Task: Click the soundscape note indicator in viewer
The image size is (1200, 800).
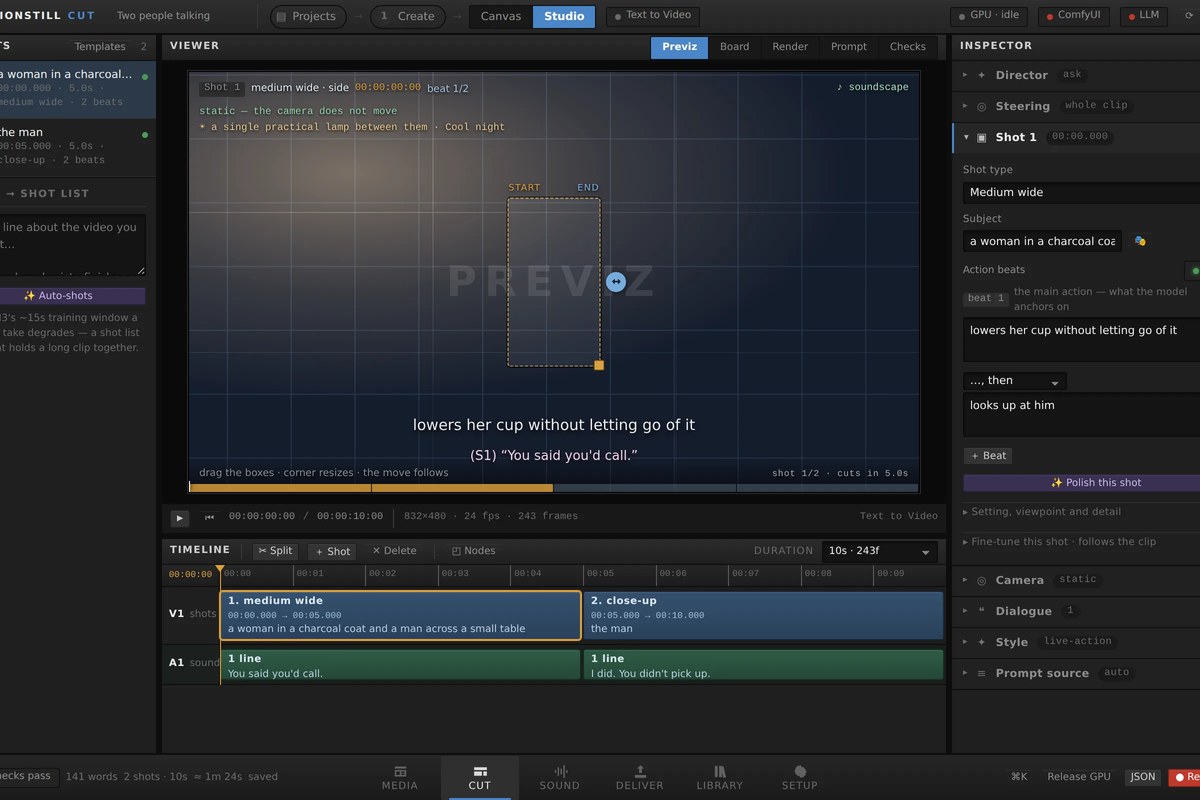Action: [x=873, y=87]
